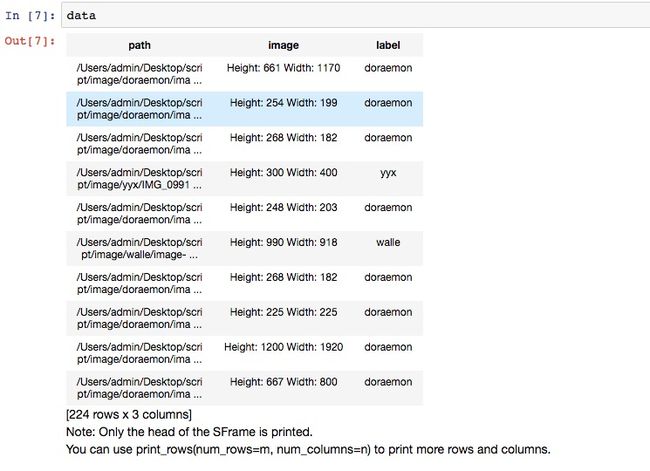The width and height of the screenshot is (650, 471).
Task: Click the code input cell containing 'data'
Action: point(356,15)
